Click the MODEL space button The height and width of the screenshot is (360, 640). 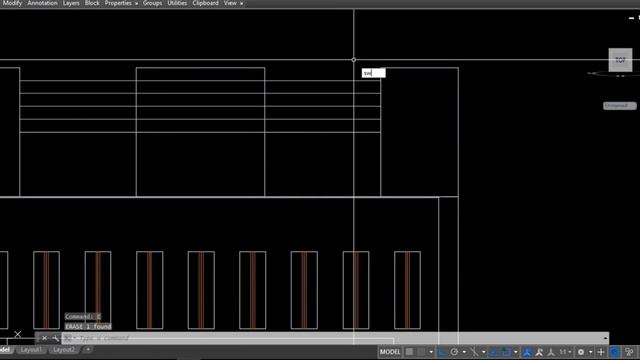coord(390,351)
